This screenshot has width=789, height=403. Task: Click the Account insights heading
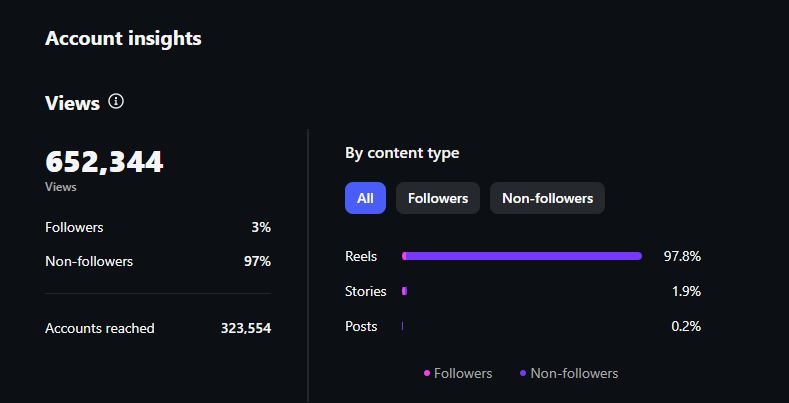pyautogui.click(x=123, y=39)
